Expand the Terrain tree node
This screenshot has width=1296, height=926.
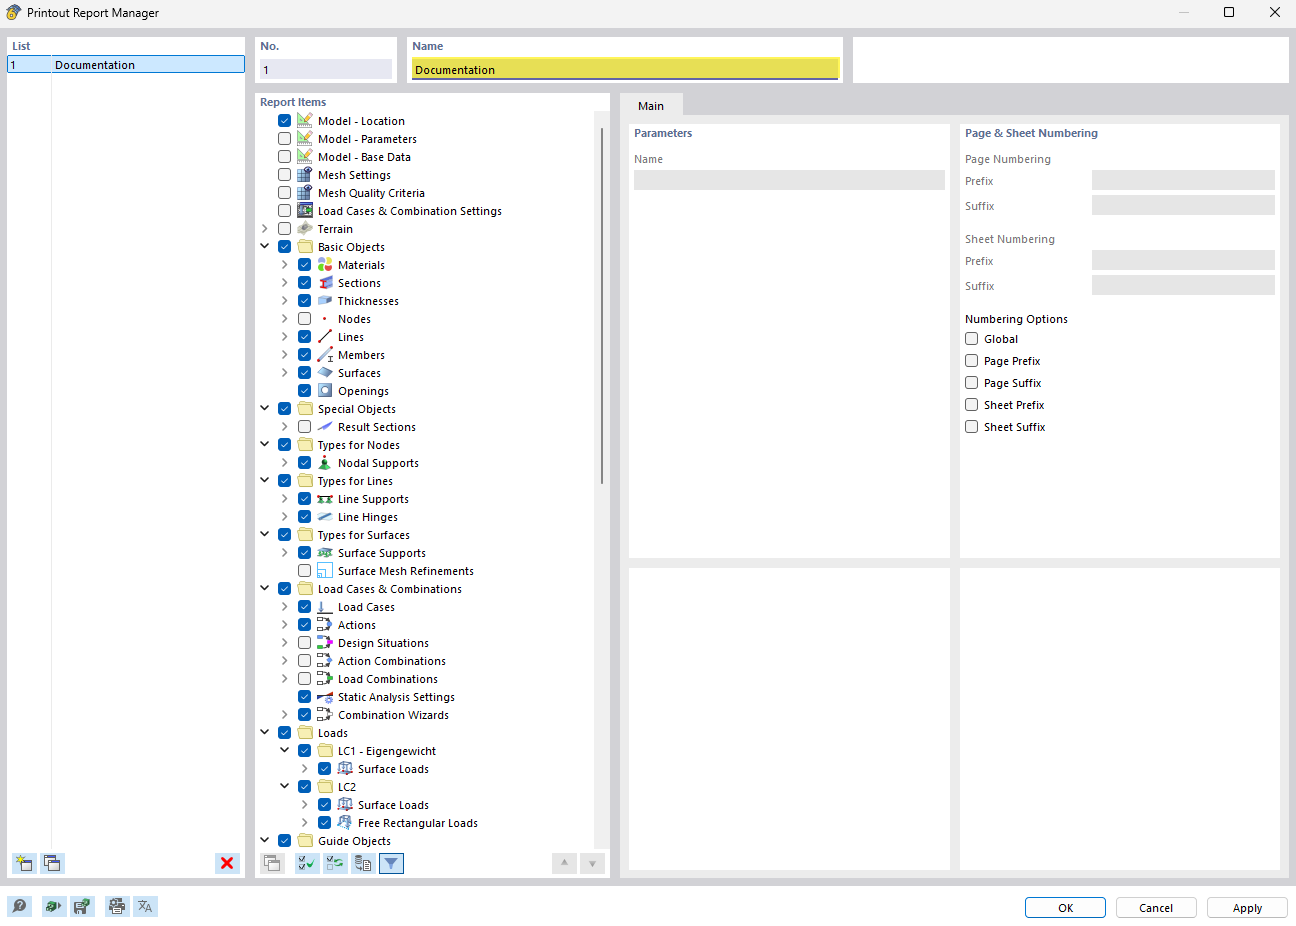pyautogui.click(x=265, y=229)
